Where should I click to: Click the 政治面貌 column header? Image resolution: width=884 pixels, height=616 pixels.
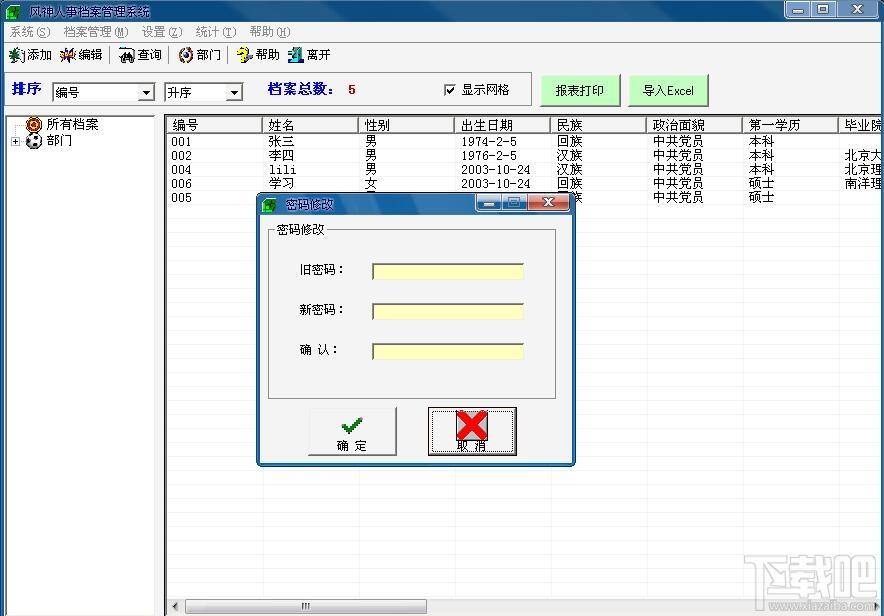coord(694,125)
